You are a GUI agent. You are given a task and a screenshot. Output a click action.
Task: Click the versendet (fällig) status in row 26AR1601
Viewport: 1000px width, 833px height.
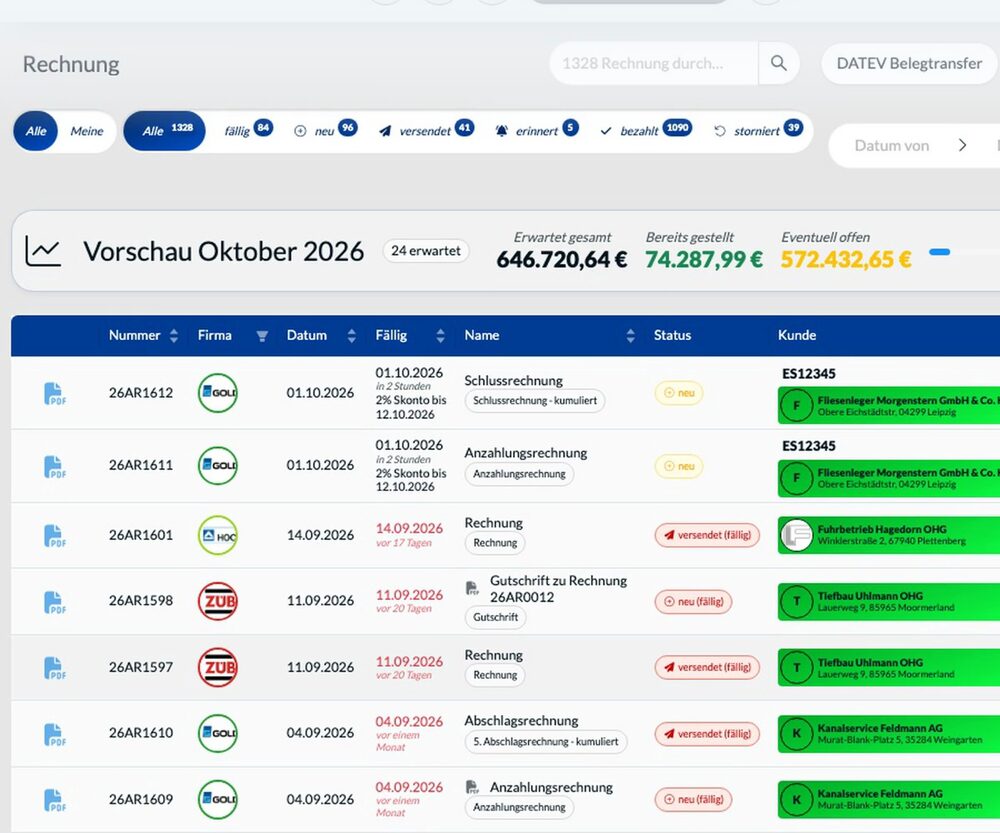click(707, 535)
